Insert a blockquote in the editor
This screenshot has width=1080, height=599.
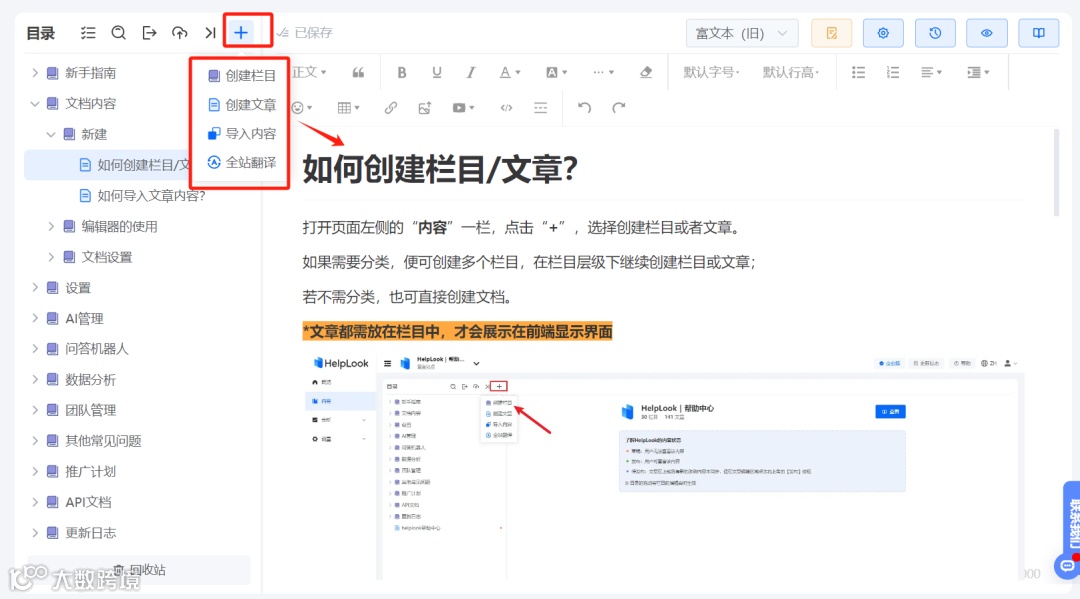(358, 72)
